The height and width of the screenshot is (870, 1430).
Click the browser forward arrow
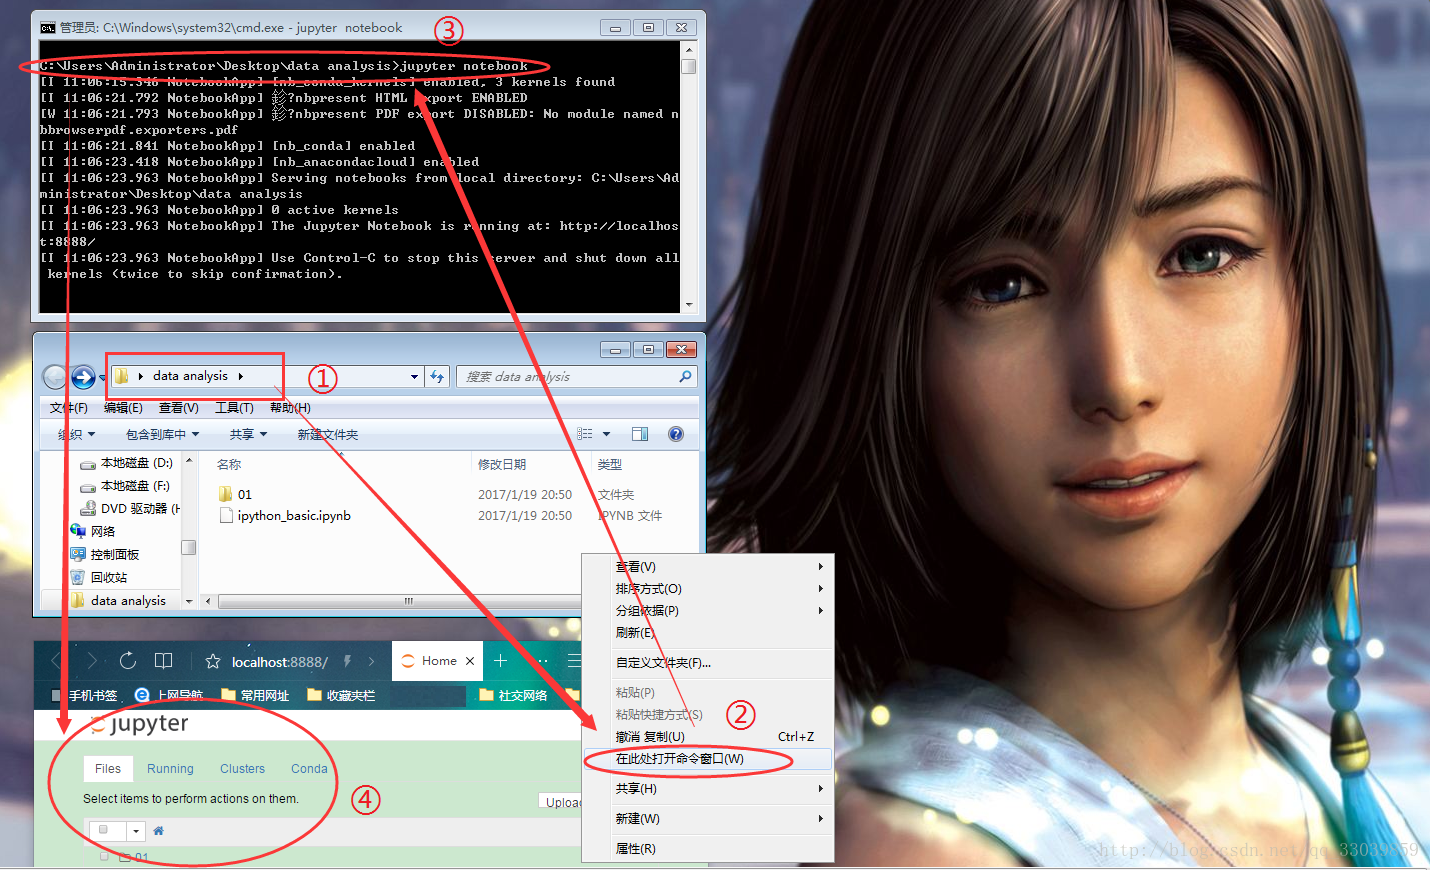92,661
